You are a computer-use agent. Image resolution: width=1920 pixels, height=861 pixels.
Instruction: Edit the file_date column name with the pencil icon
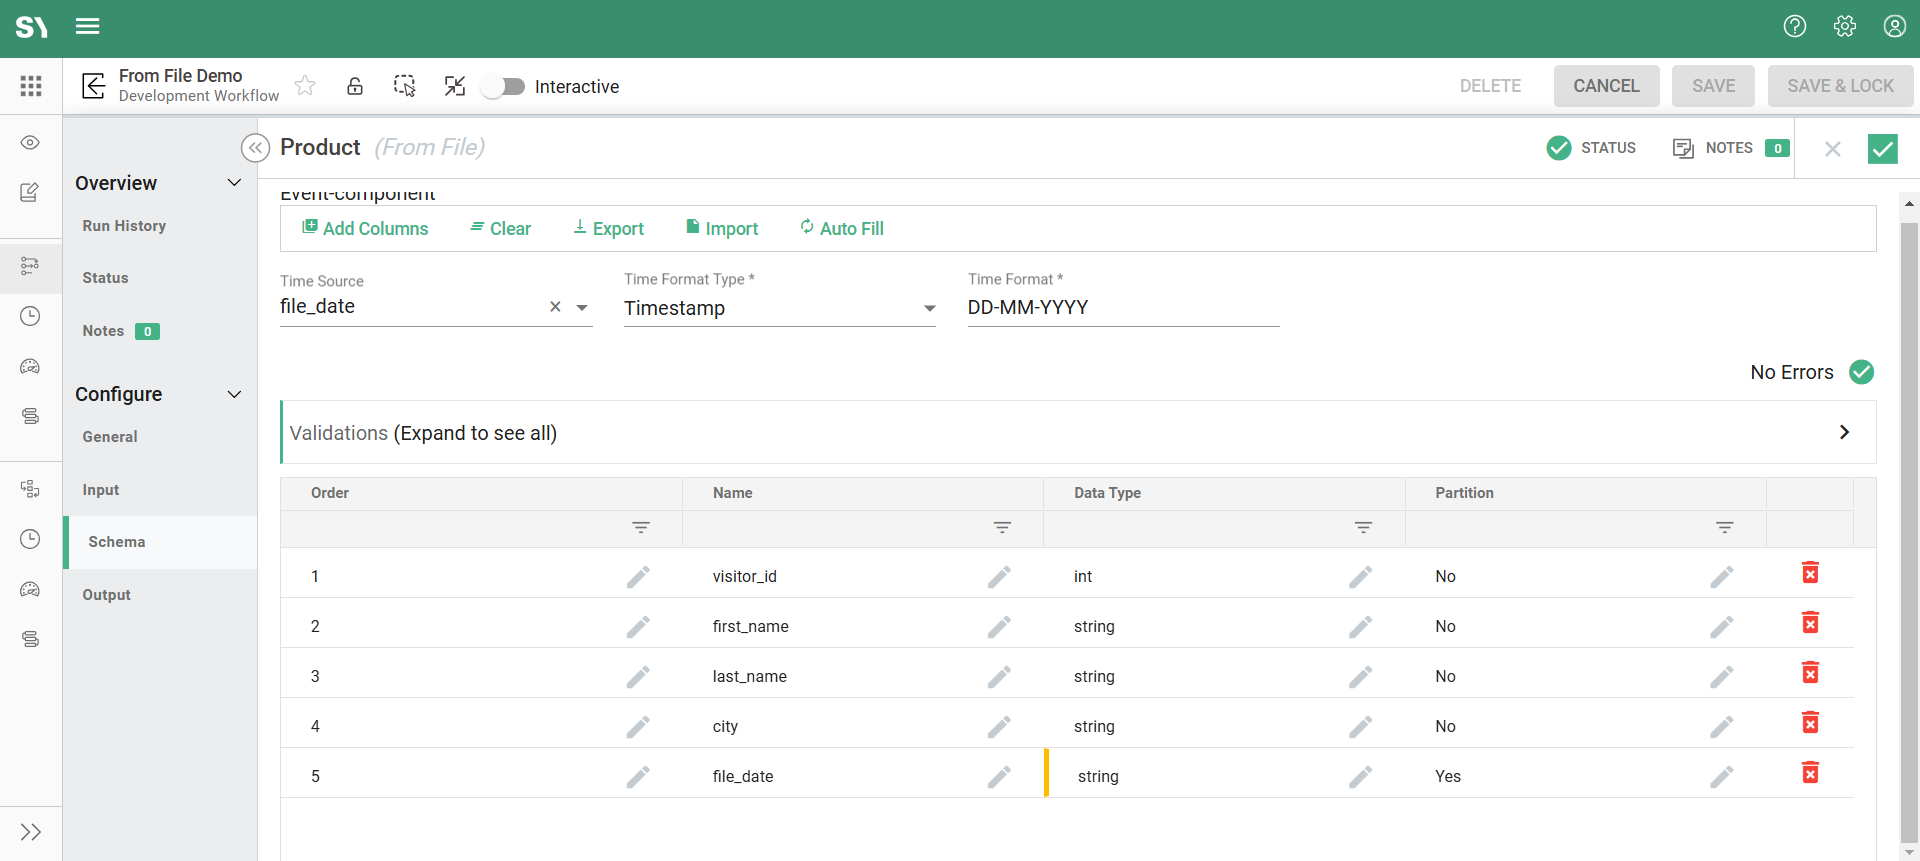[x=998, y=777]
